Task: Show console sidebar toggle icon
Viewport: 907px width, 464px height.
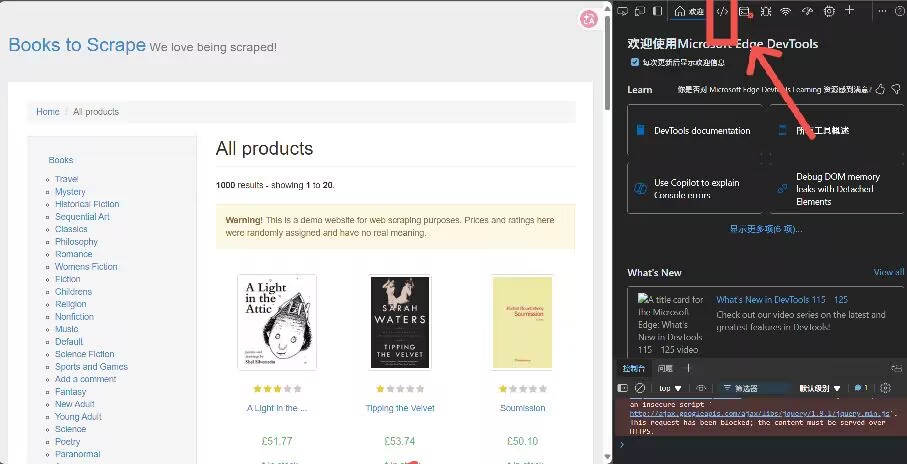Action: point(623,388)
